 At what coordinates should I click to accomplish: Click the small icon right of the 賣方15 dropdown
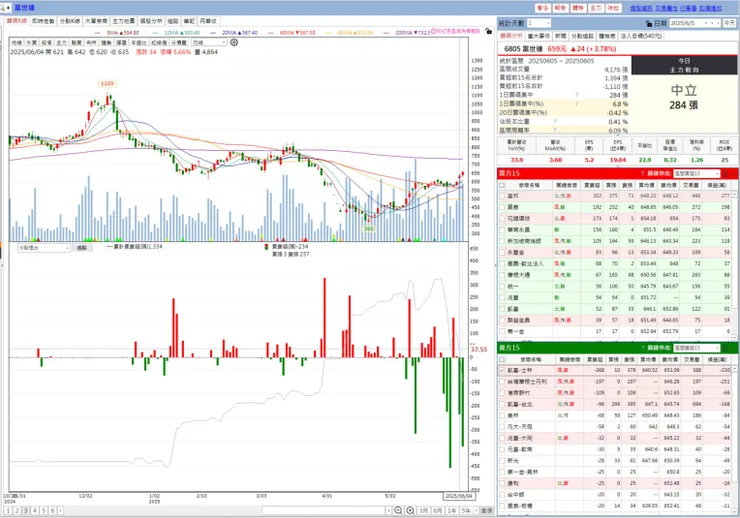click(x=726, y=348)
